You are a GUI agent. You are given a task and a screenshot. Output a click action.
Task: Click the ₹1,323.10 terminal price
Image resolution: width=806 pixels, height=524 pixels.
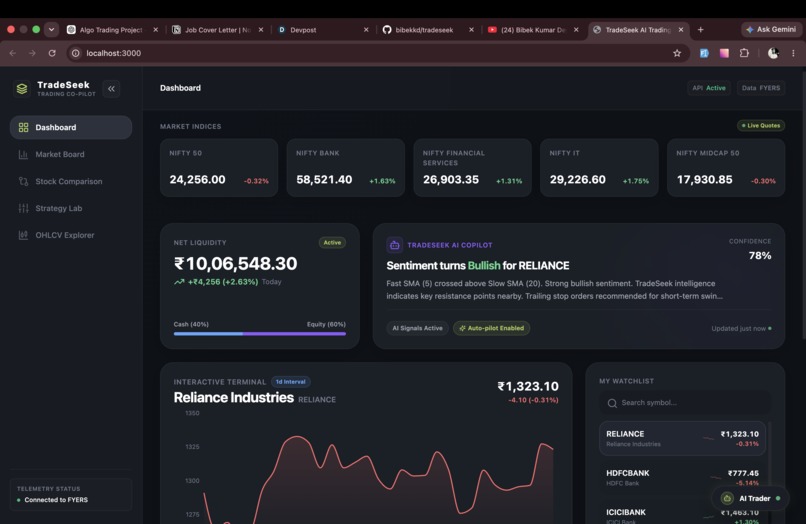click(x=528, y=386)
